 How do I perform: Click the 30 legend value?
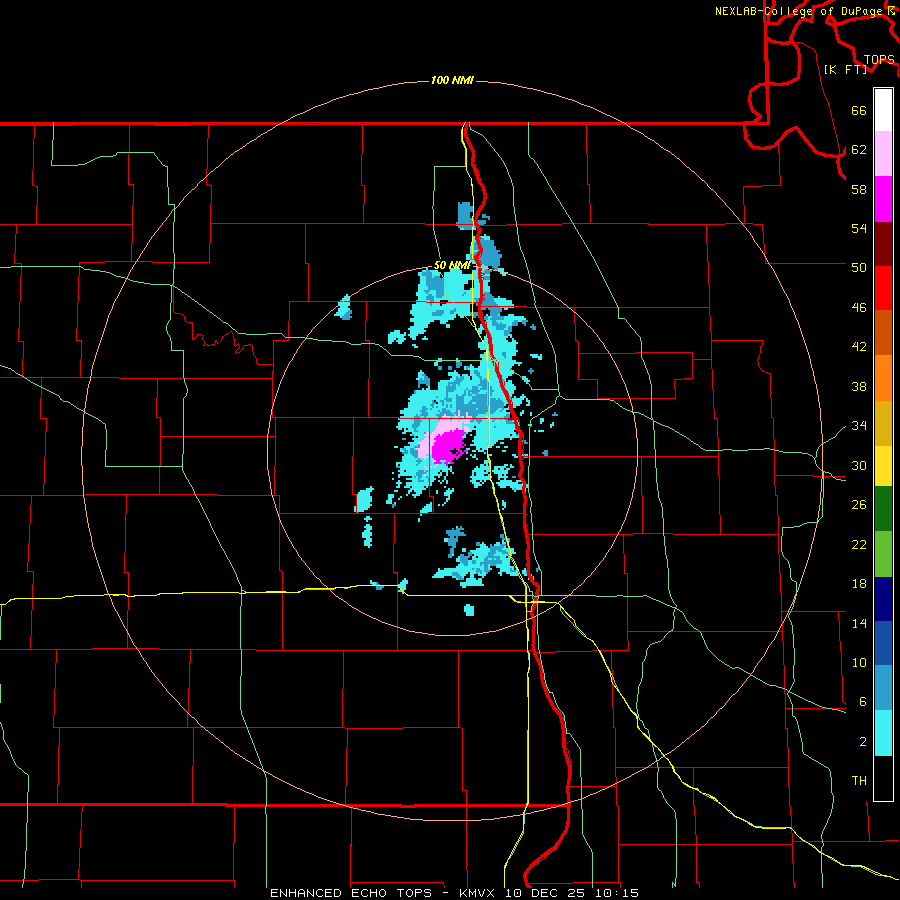point(859,465)
